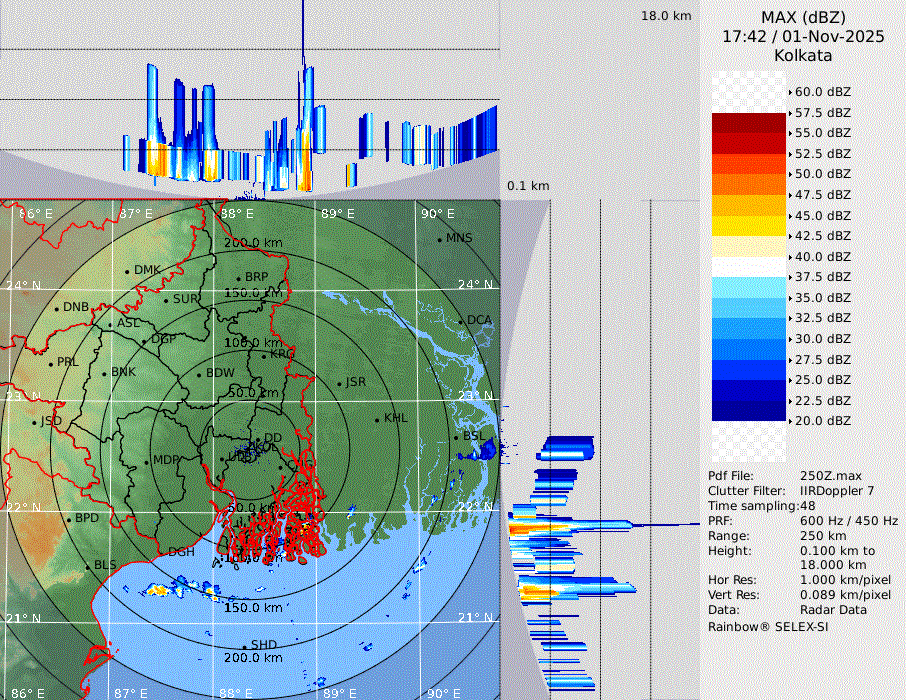Viewport: 906px width, 700px height.
Task: Click the 18.0 km height label
Action: (666, 16)
